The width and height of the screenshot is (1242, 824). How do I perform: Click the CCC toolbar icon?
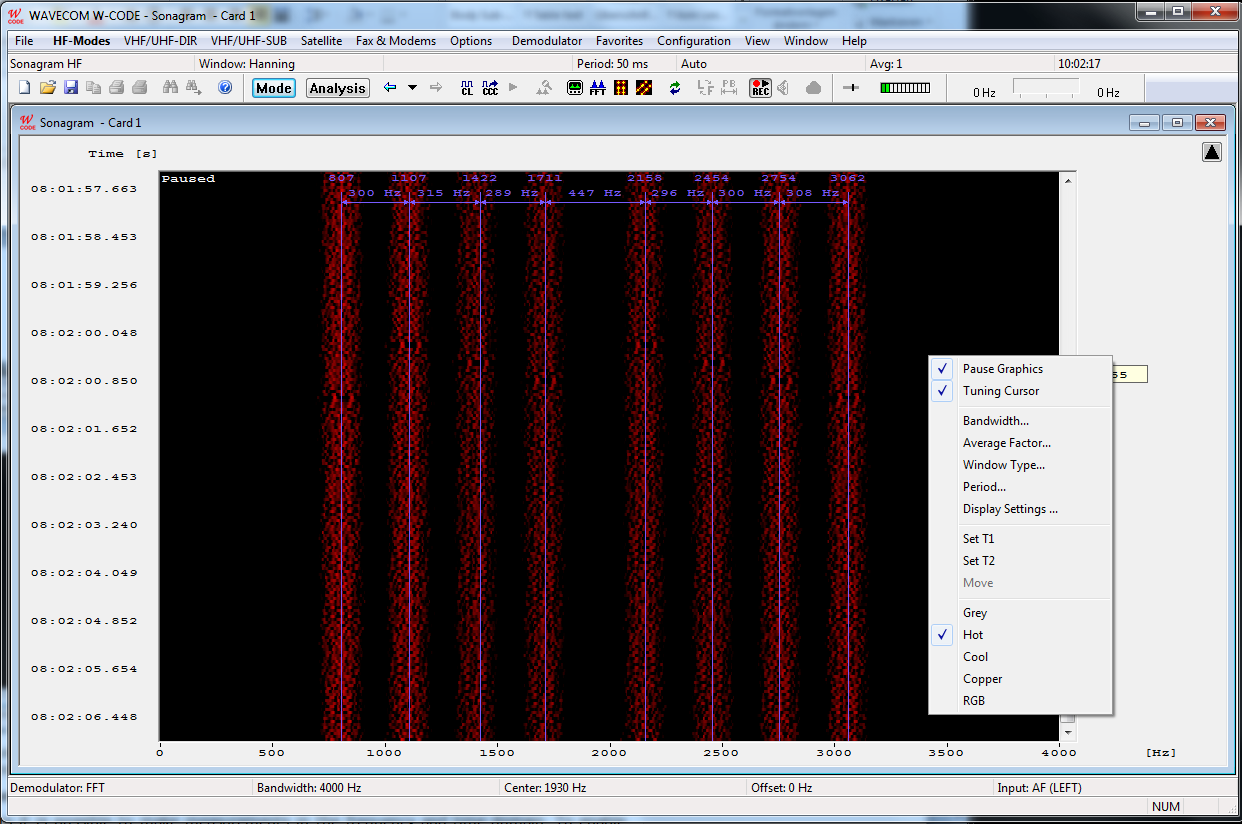(x=490, y=88)
